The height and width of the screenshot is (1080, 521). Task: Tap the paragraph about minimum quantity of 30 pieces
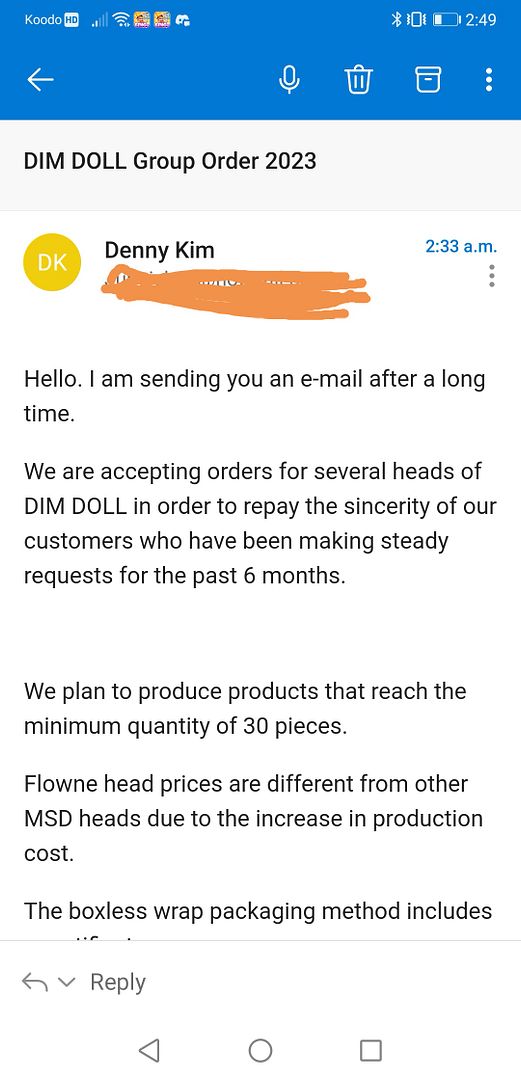point(245,708)
